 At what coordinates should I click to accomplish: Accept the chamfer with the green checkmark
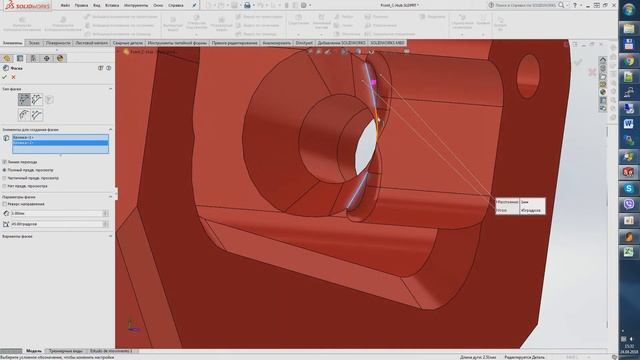coord(5,77)
